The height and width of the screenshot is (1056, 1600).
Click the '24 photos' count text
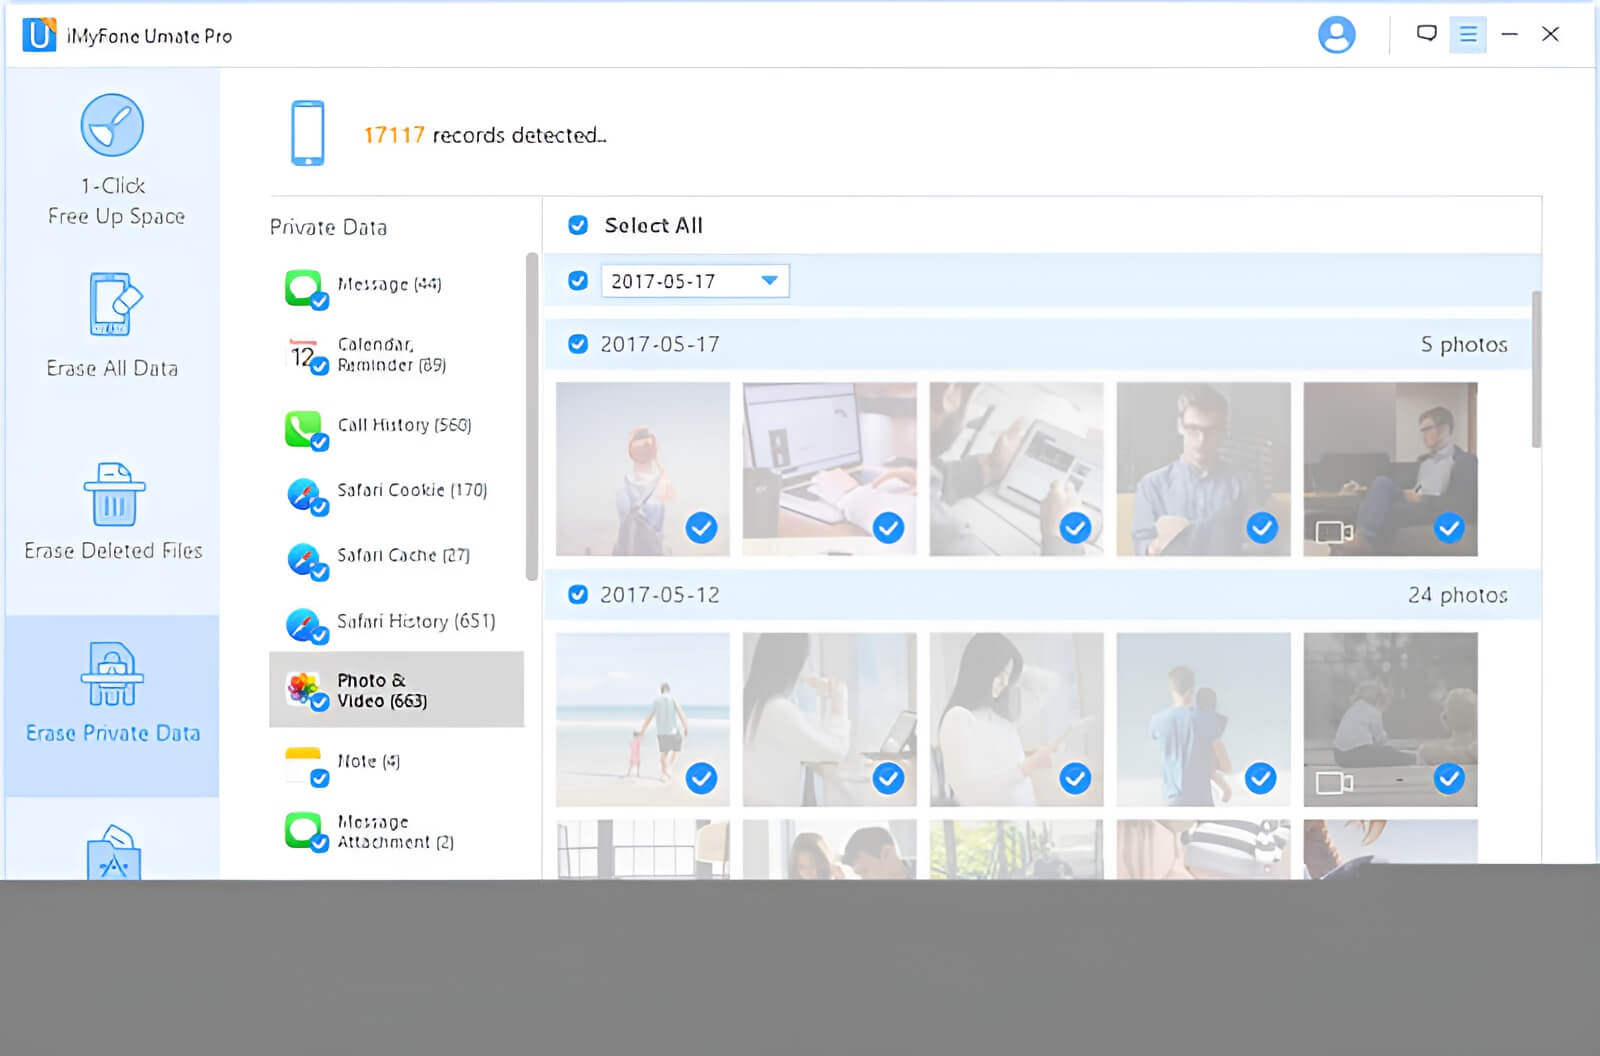click(x=1458, y=595)
